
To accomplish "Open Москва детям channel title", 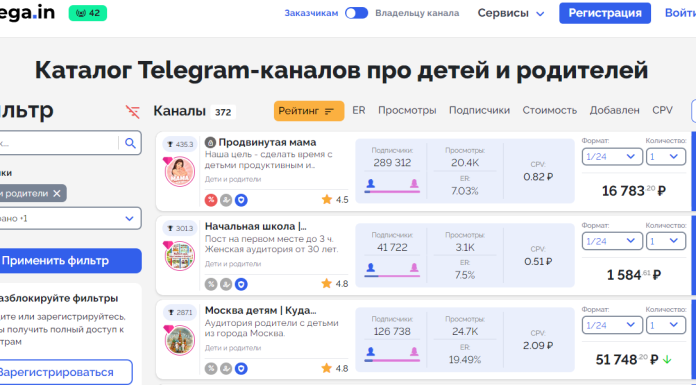I will [261, 310].
